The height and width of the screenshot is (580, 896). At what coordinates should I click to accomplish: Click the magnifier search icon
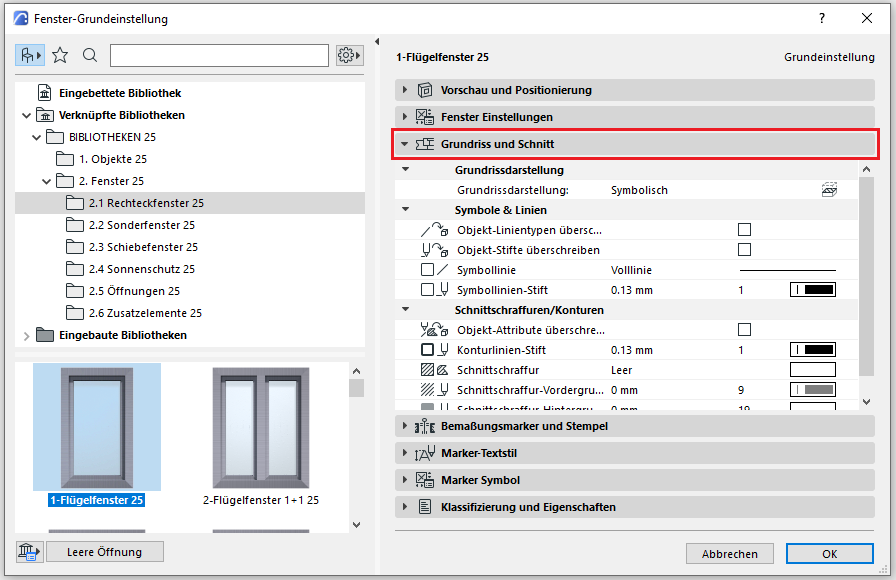[90, 56]
